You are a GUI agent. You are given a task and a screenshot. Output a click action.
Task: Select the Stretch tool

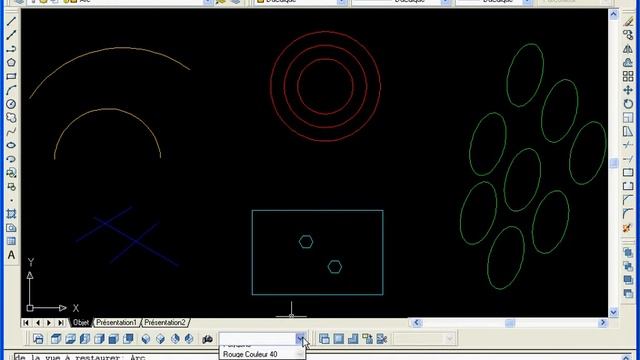click(x=628, y=131)
